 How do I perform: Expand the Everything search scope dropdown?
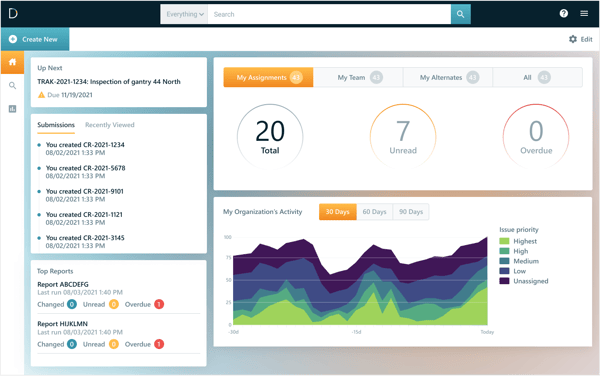pos(184,14)
